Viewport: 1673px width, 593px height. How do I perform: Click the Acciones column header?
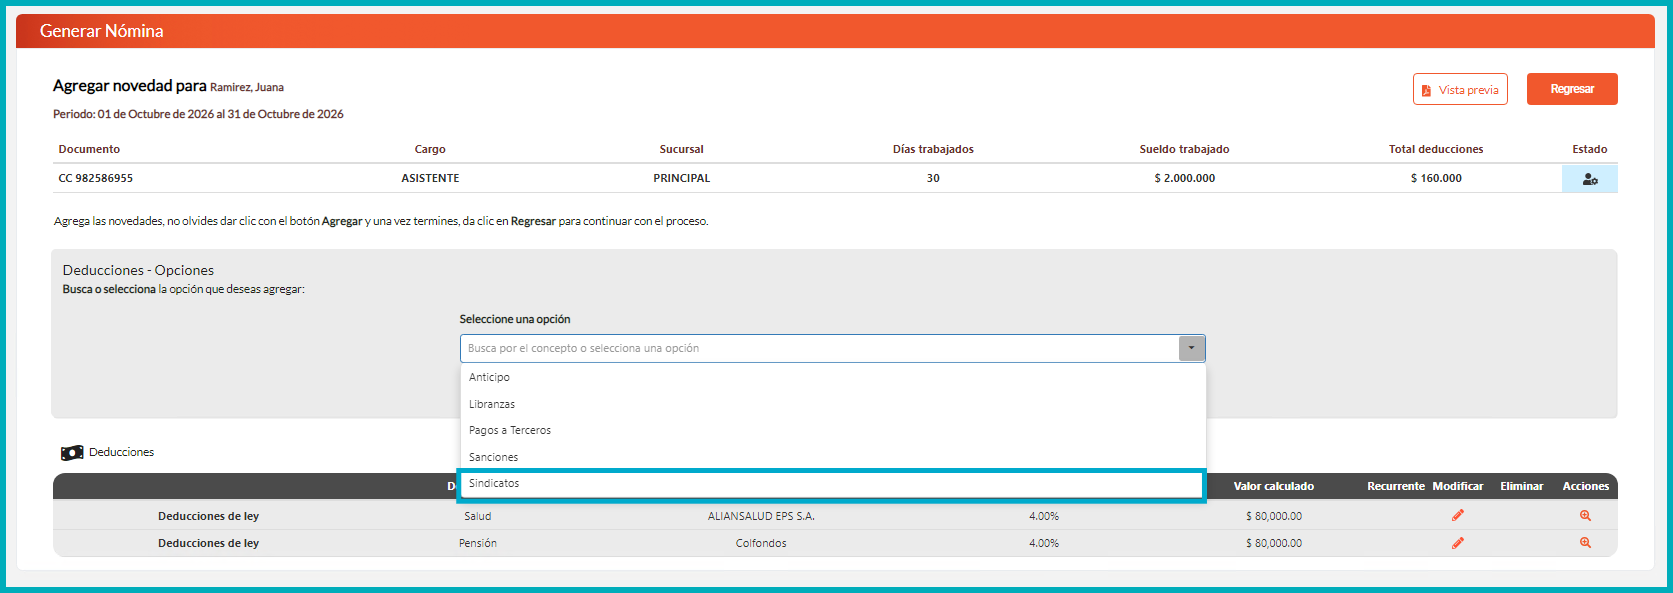[1586, 486]
